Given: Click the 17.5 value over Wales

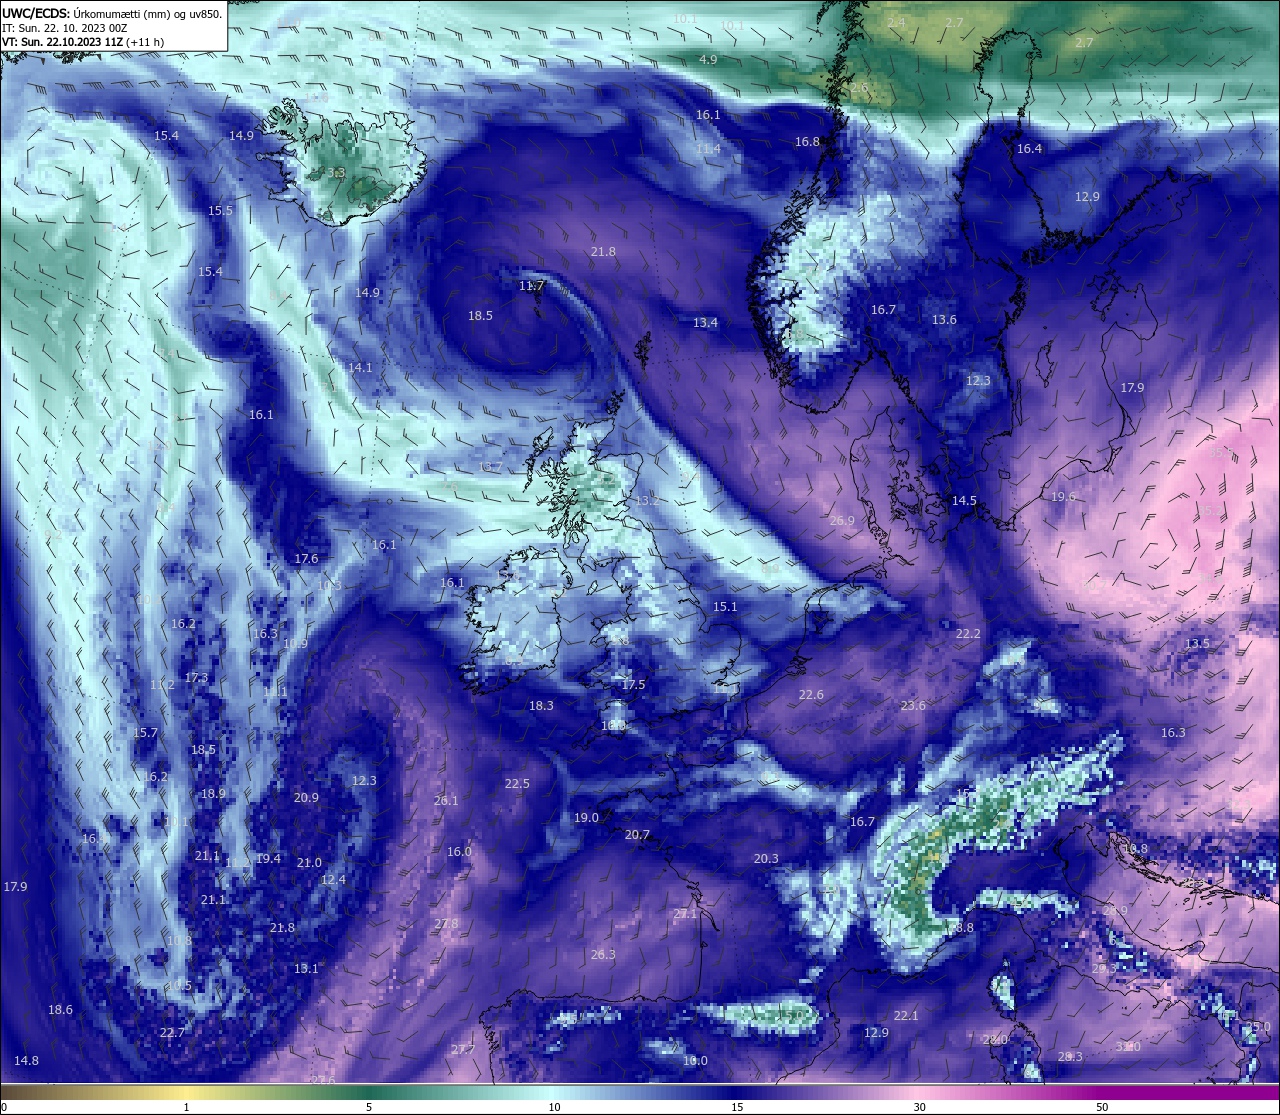Looking at the screenshot, I should point(633,685).
